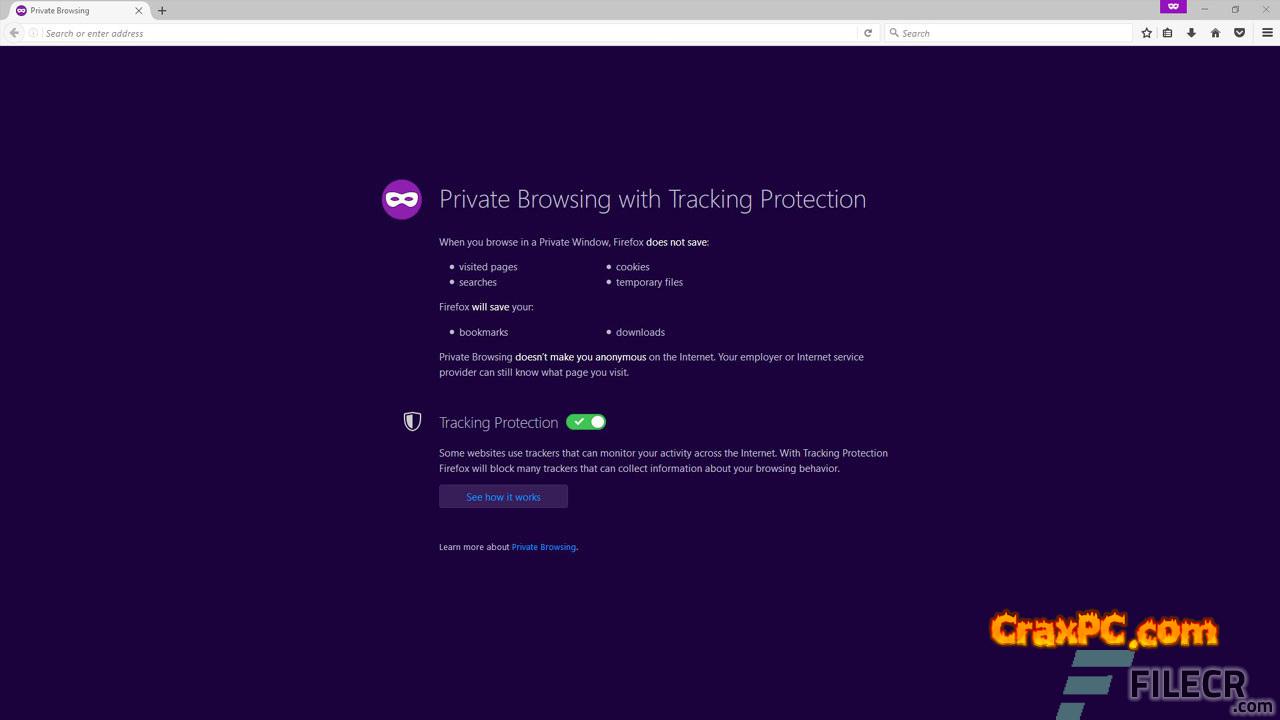Minimize the Firefox window
The width and height of the screenshot is (1280, 720).
[x=1205, y=10]
